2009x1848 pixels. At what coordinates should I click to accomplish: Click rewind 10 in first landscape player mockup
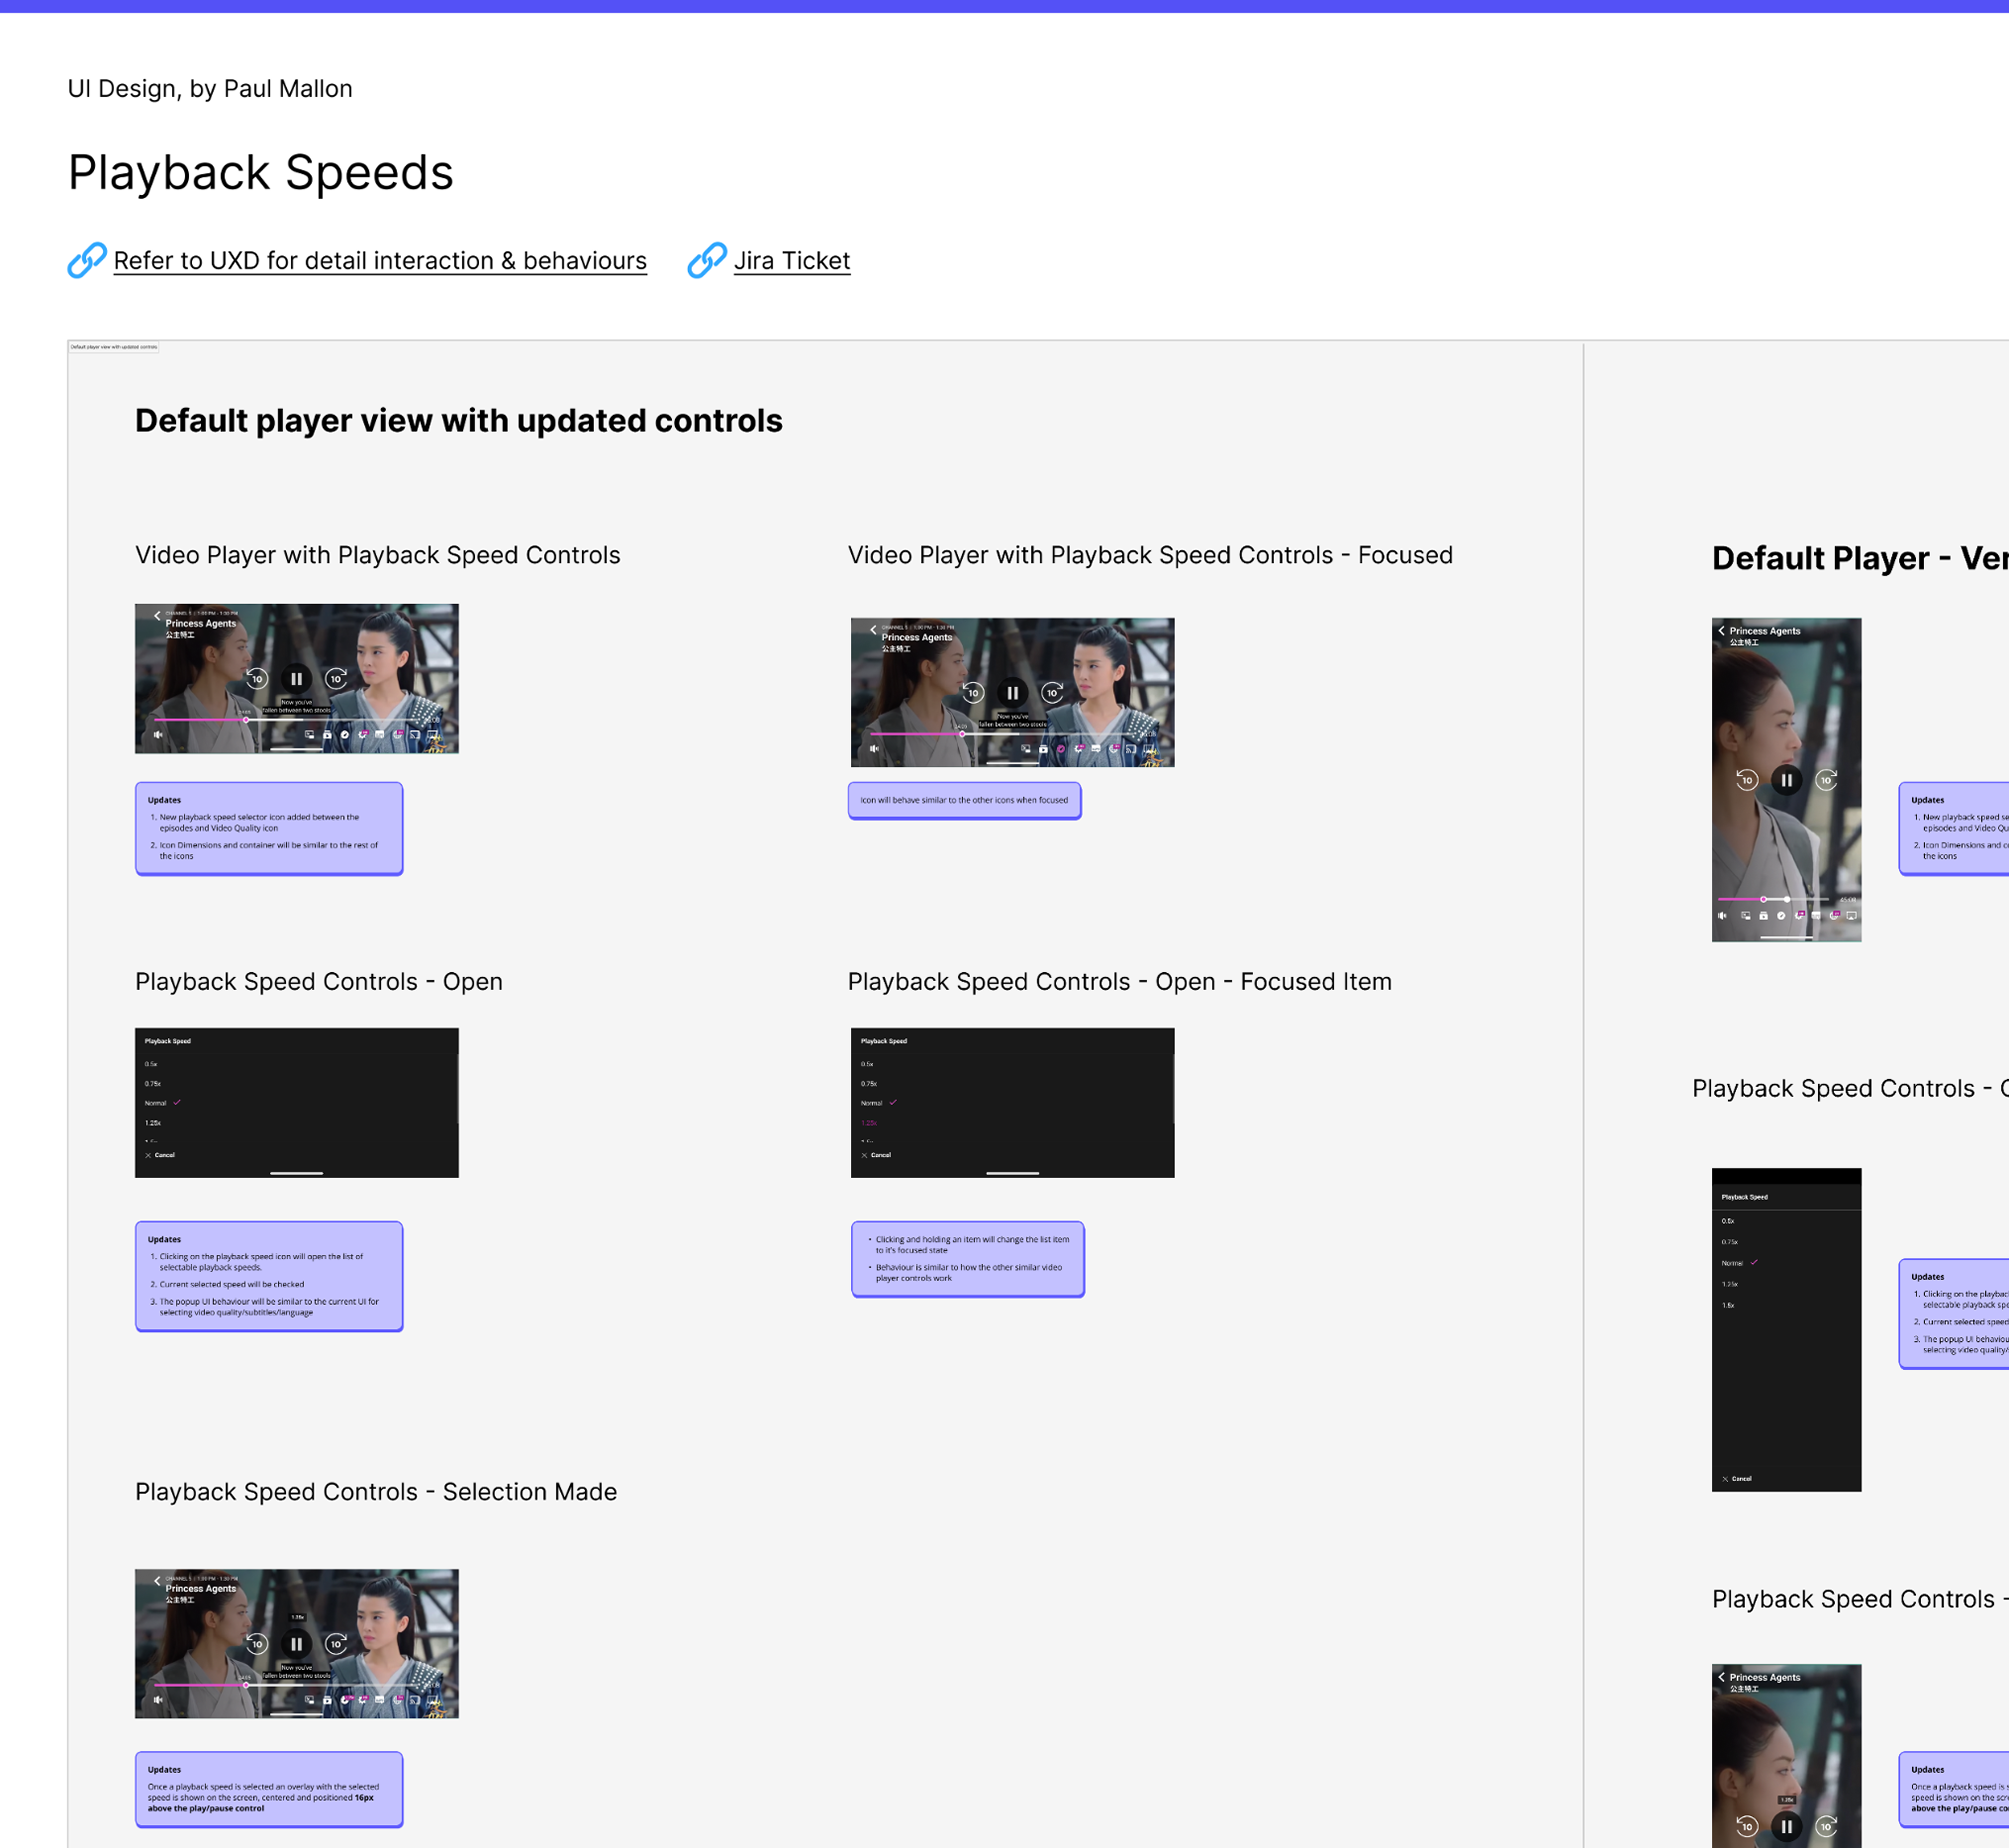point(257,679)
